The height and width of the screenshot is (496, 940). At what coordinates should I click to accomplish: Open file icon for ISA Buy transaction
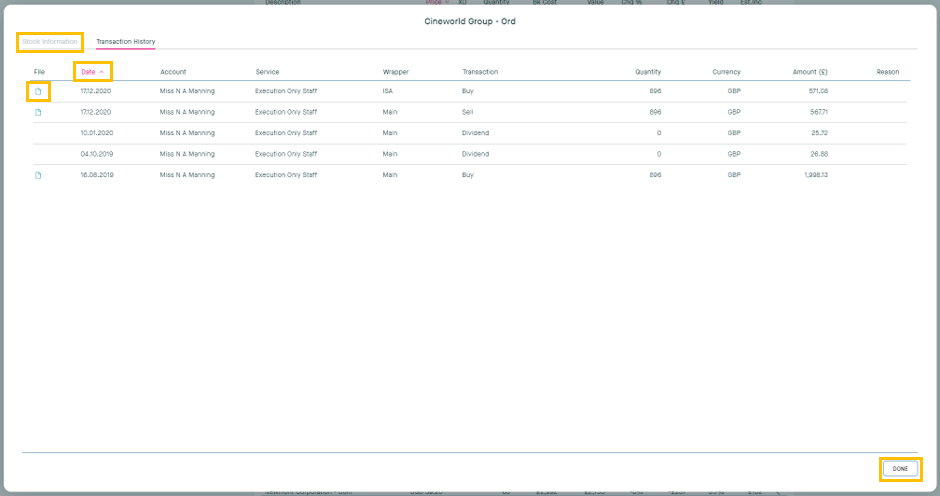point(38,91)
